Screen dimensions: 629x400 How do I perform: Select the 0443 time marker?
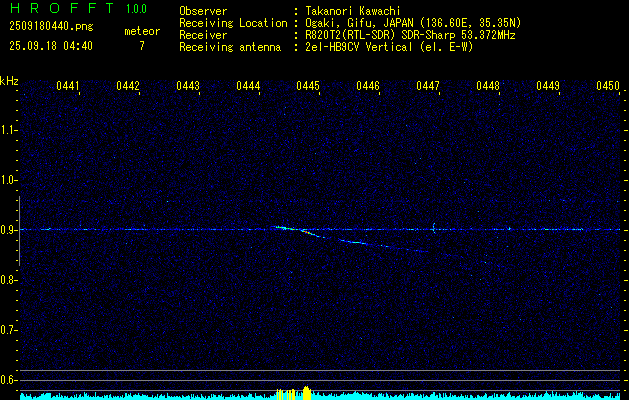tap(187, 87)
